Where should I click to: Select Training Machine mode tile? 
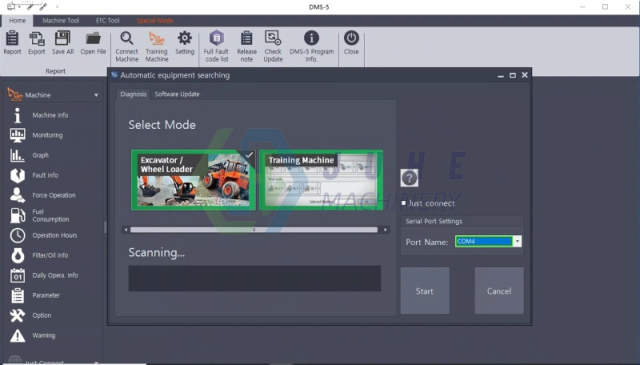[x=321, y=180]
